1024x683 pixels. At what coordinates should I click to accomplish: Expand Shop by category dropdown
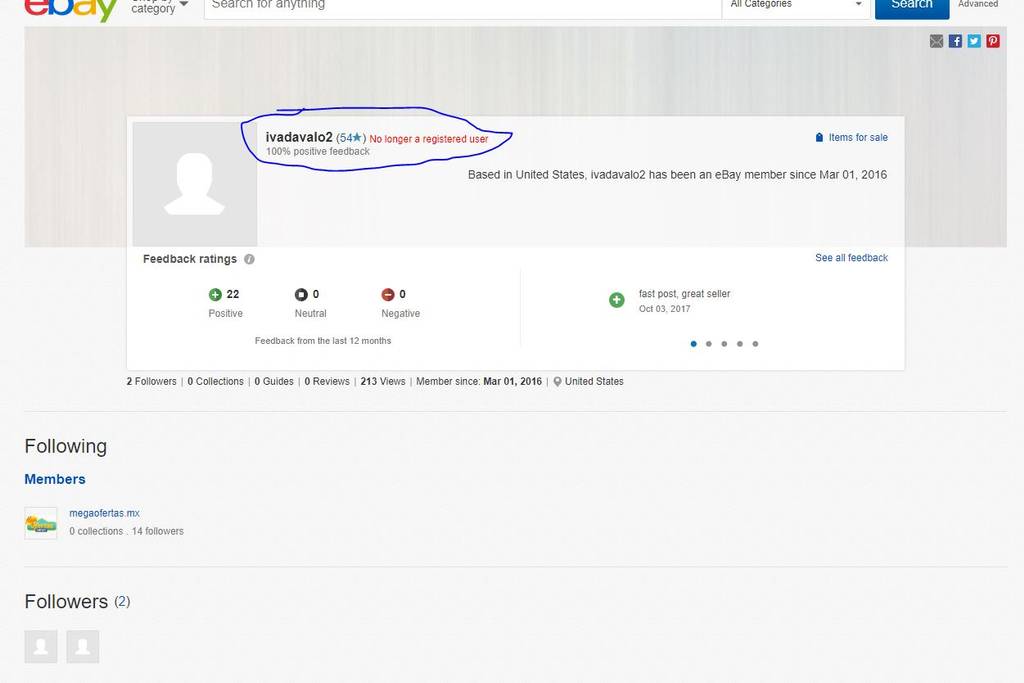pos(159,7)
